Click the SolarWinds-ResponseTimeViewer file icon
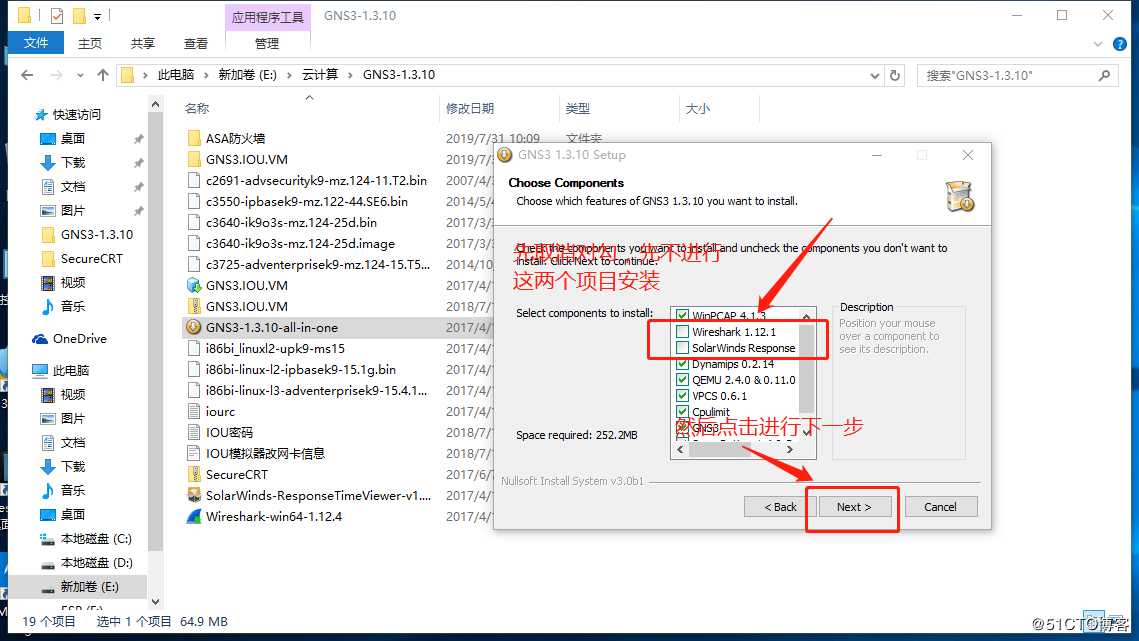The height and width of the screenshot is (641, 1139). pos(193,496)
